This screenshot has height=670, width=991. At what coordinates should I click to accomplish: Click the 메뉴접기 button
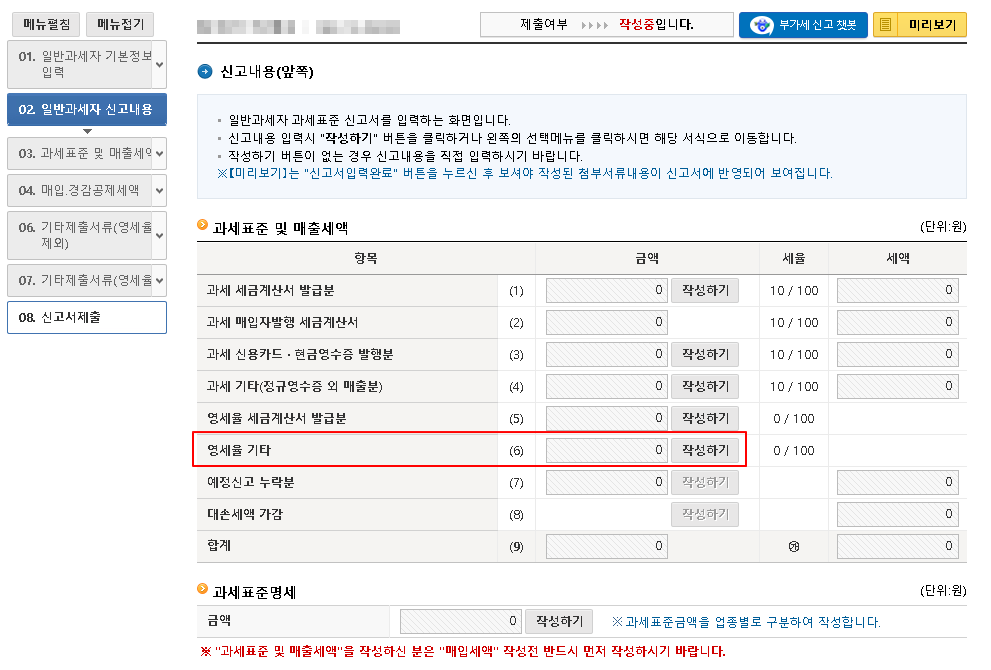[120, 25]
